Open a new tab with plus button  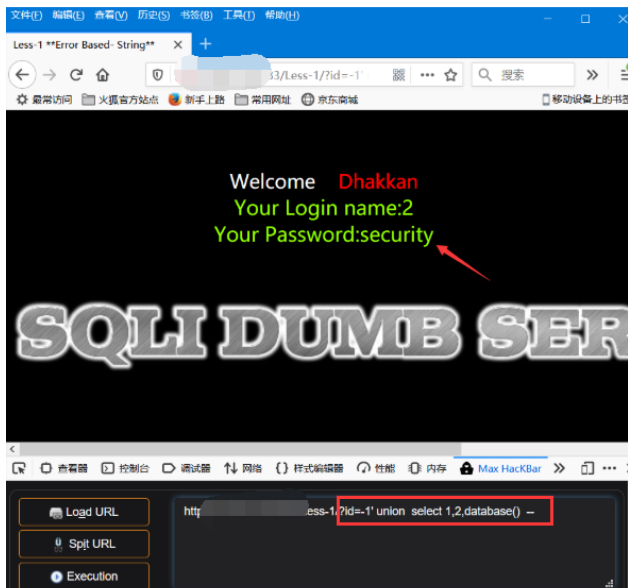[205, 44]
